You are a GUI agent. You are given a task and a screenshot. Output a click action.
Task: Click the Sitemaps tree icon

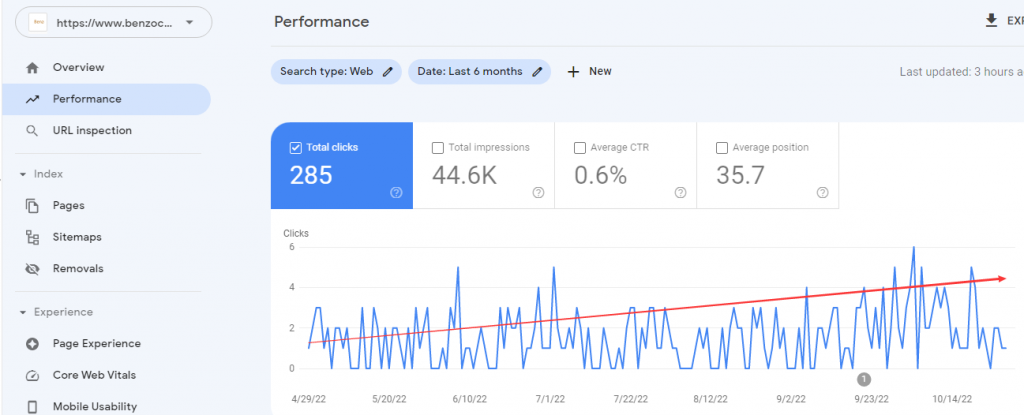click(32, 237)
